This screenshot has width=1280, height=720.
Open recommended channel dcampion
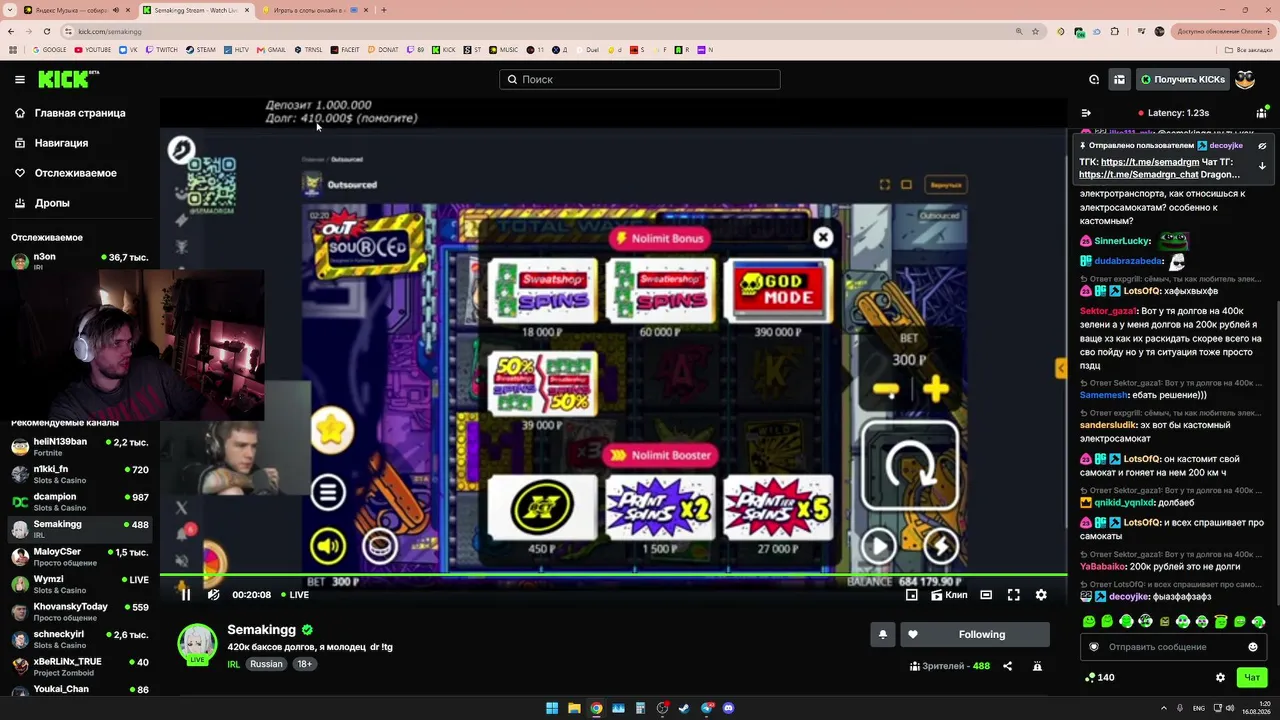click(80, 501)
